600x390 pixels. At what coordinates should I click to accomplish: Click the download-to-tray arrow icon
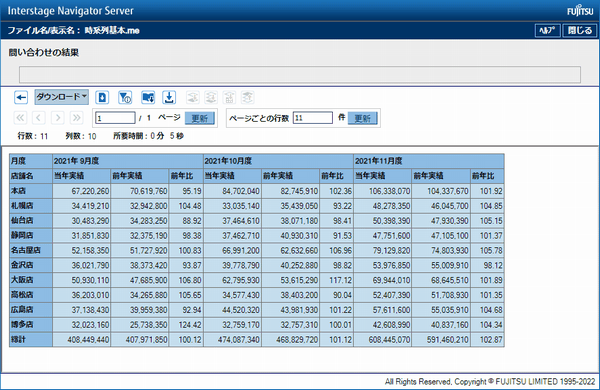point(169,98)
